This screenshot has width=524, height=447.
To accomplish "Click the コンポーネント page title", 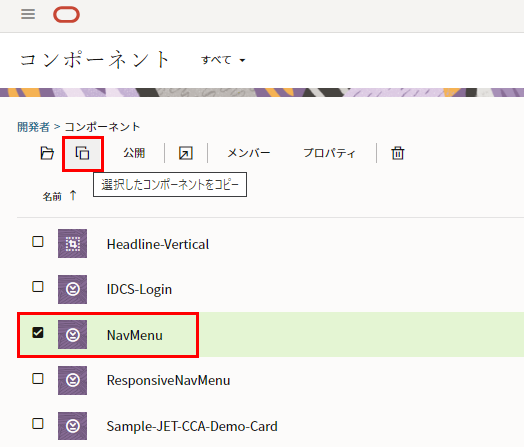I will (x=95, y=60).
